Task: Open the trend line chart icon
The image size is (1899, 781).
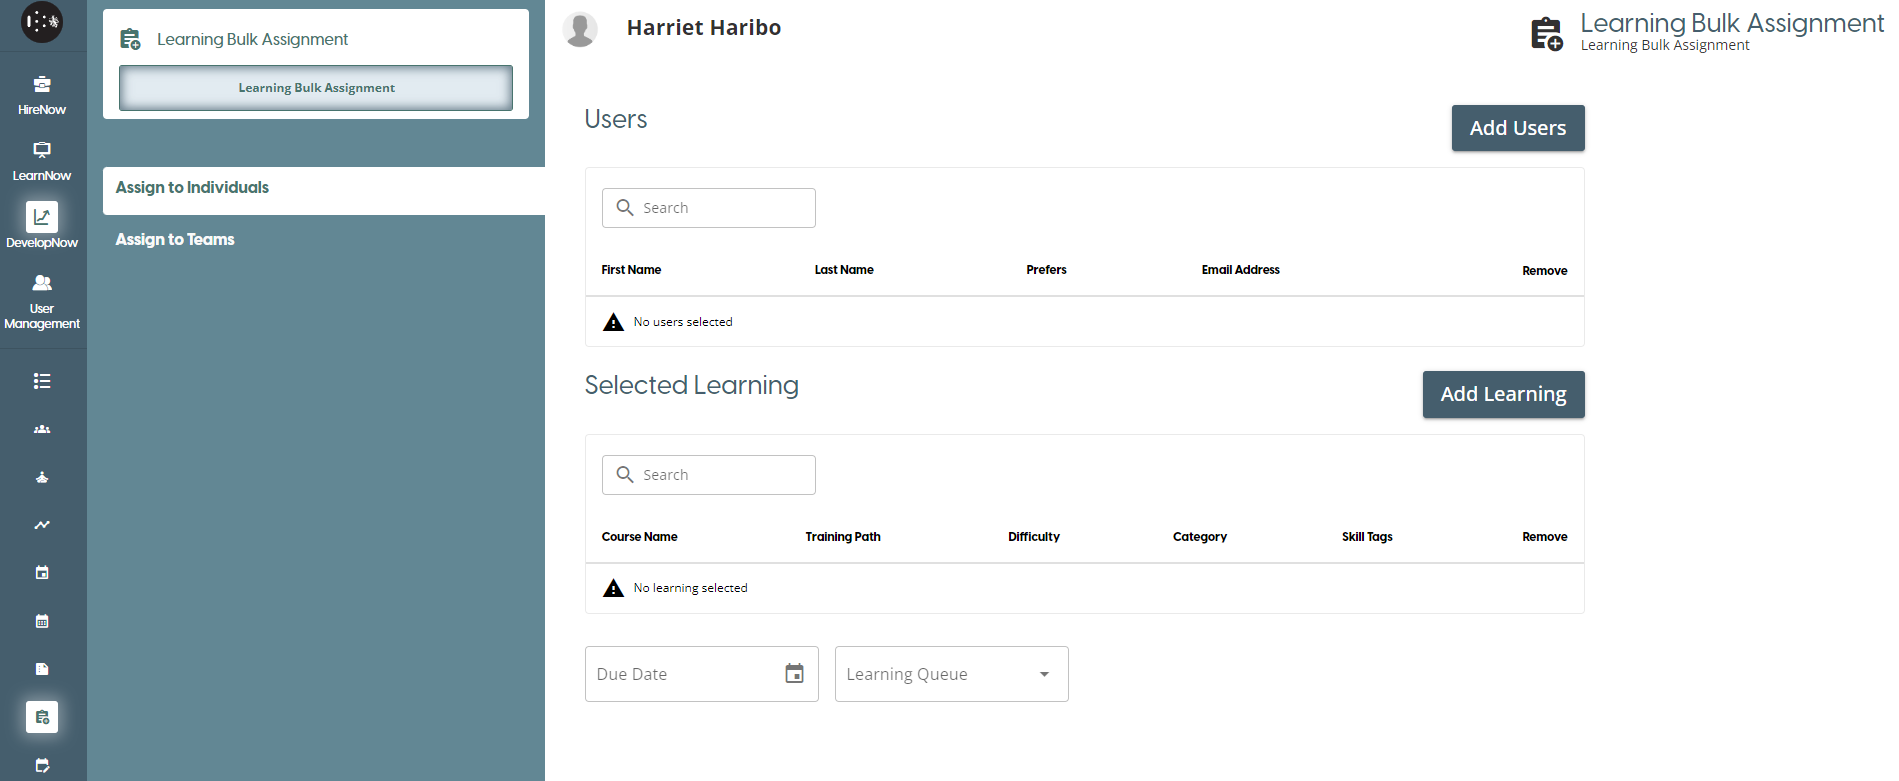Action: click(42, 525)
